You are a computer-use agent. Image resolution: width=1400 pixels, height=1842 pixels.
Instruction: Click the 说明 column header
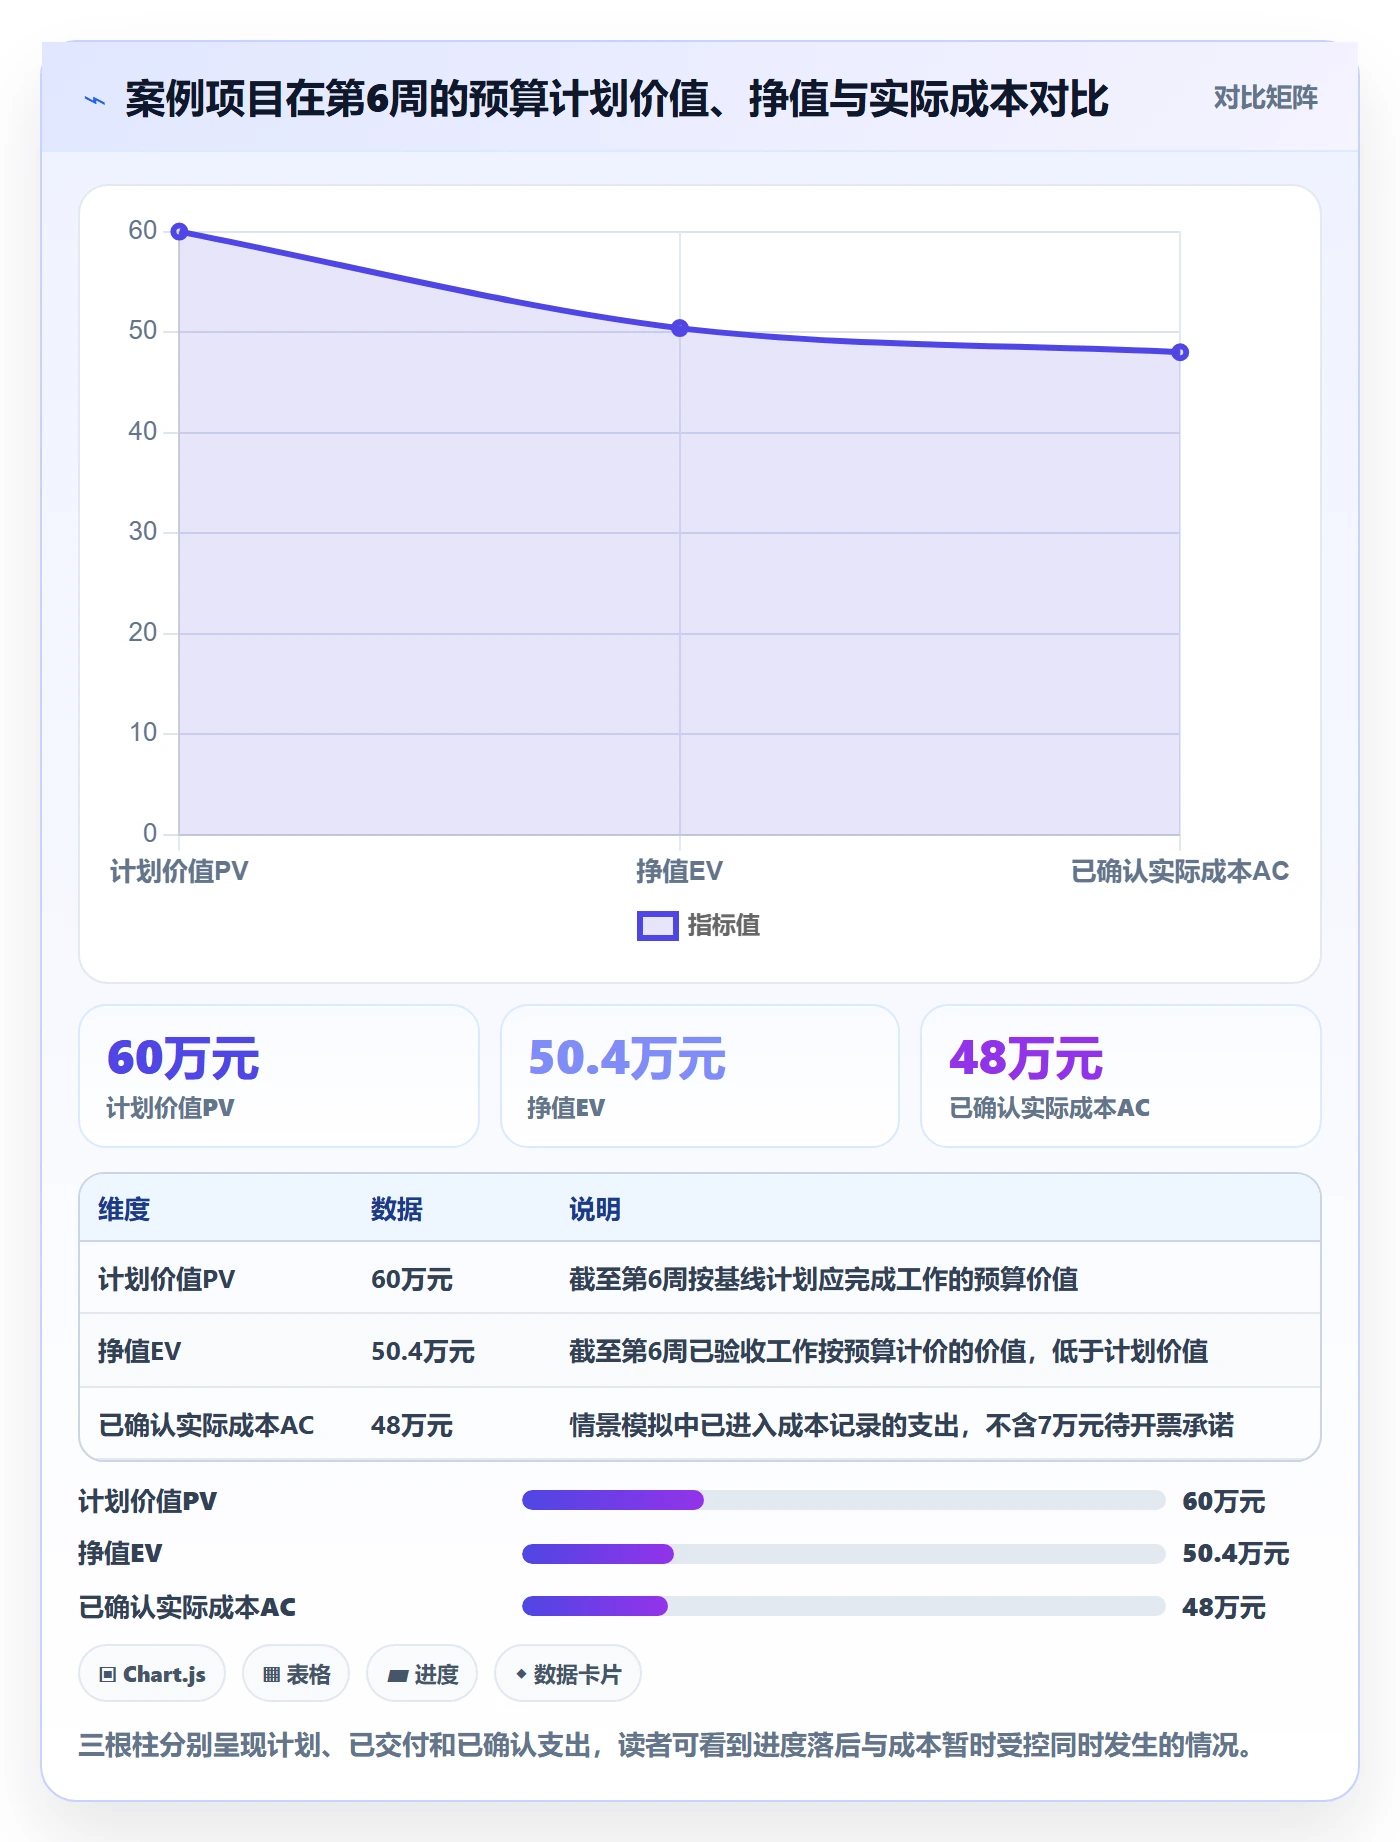pyautogui.click(x=595, y=1209)
